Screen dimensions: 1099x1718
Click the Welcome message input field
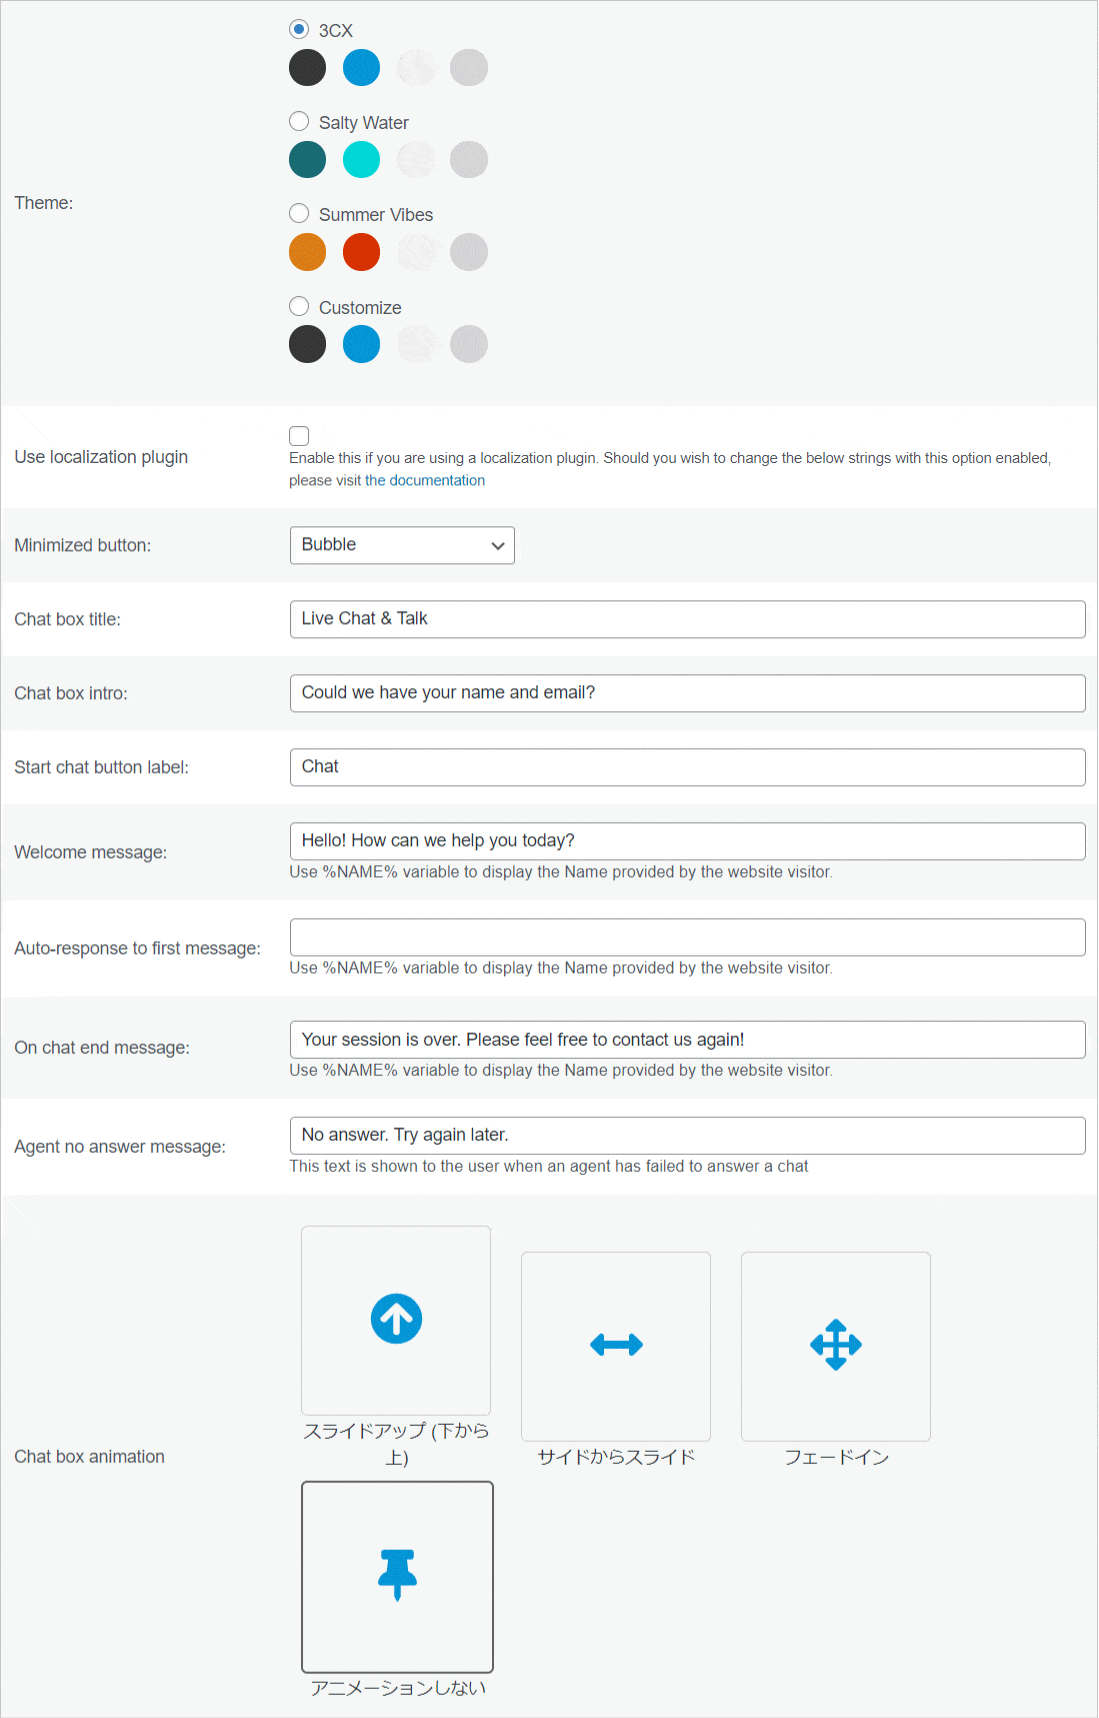[x=687, y=841]
